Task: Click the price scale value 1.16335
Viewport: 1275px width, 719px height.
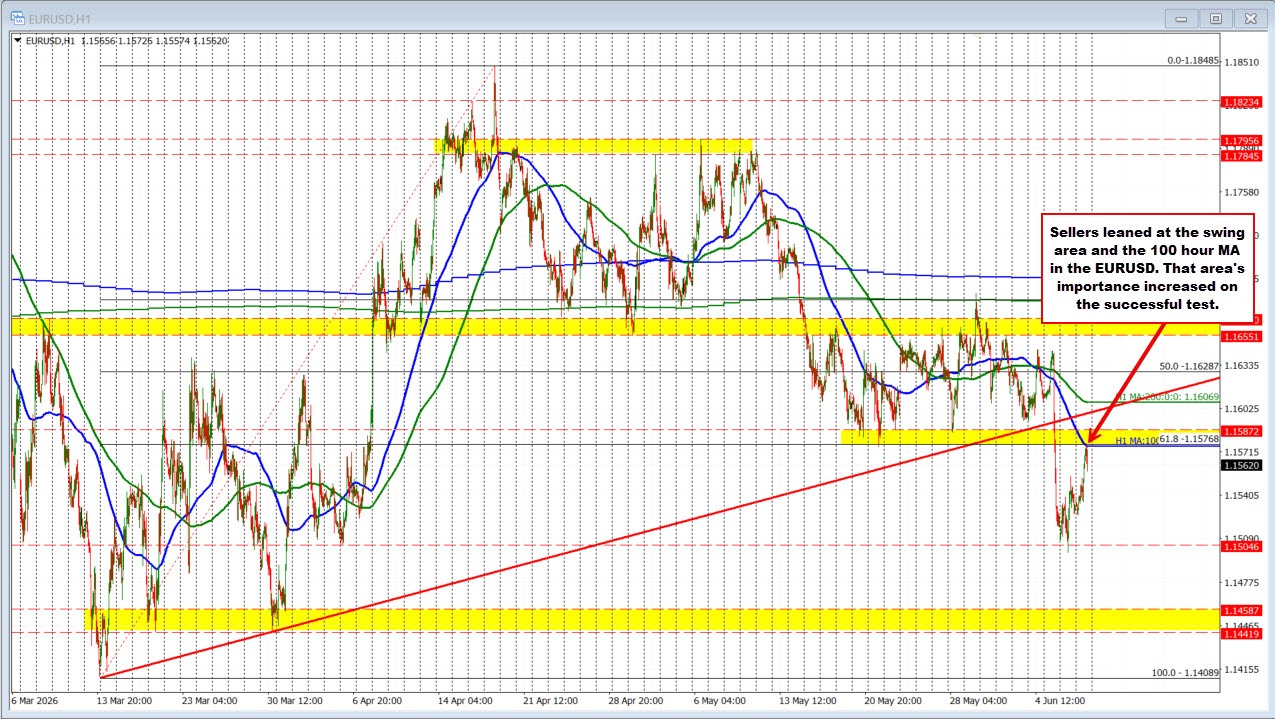Action: coord(1243,366)
